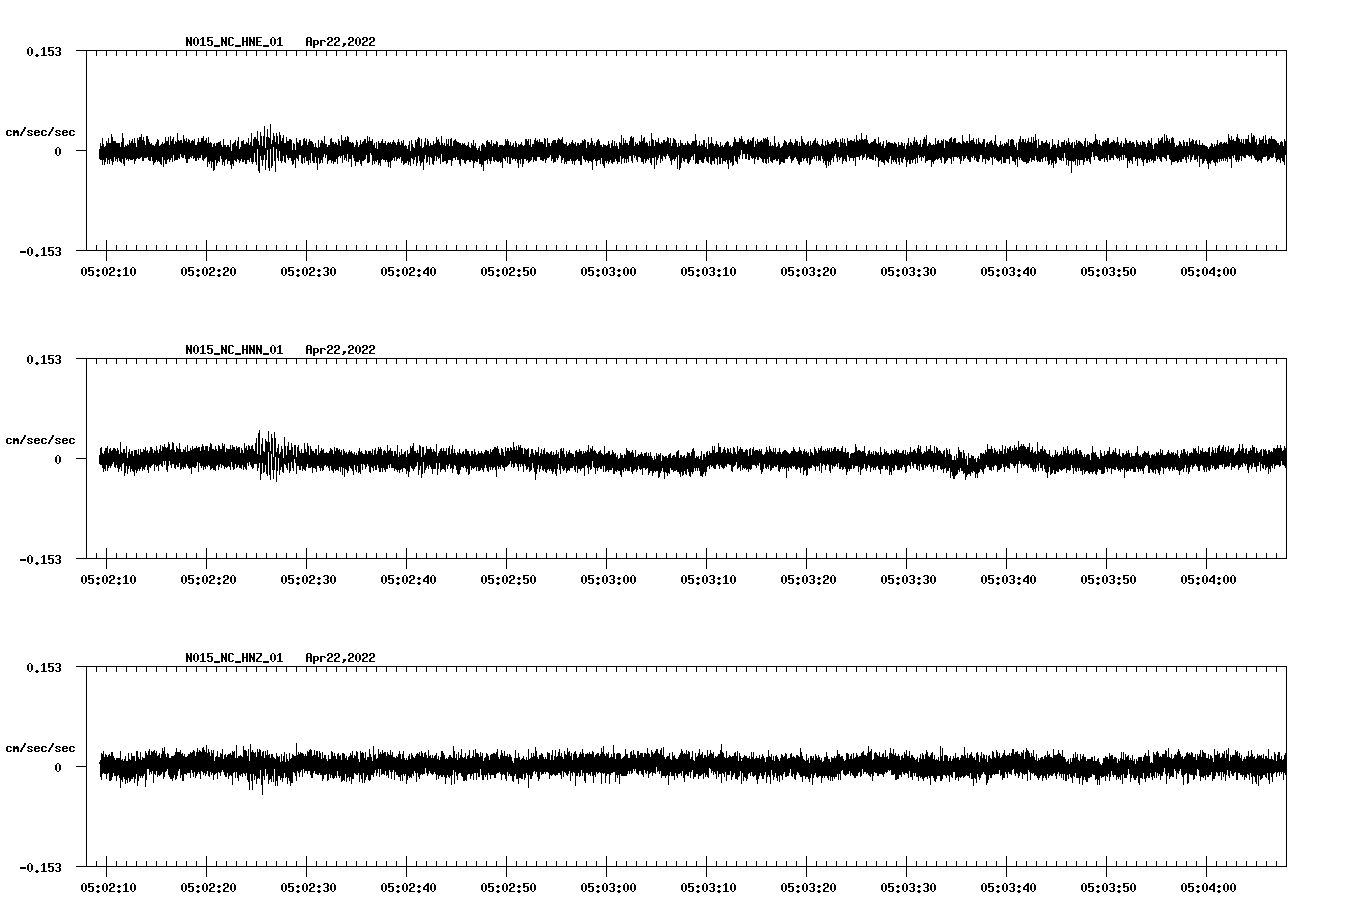
Task: Click the N015_NC_HNE_01 plot title
Action: pyautogui.click(x=234, y=42)
